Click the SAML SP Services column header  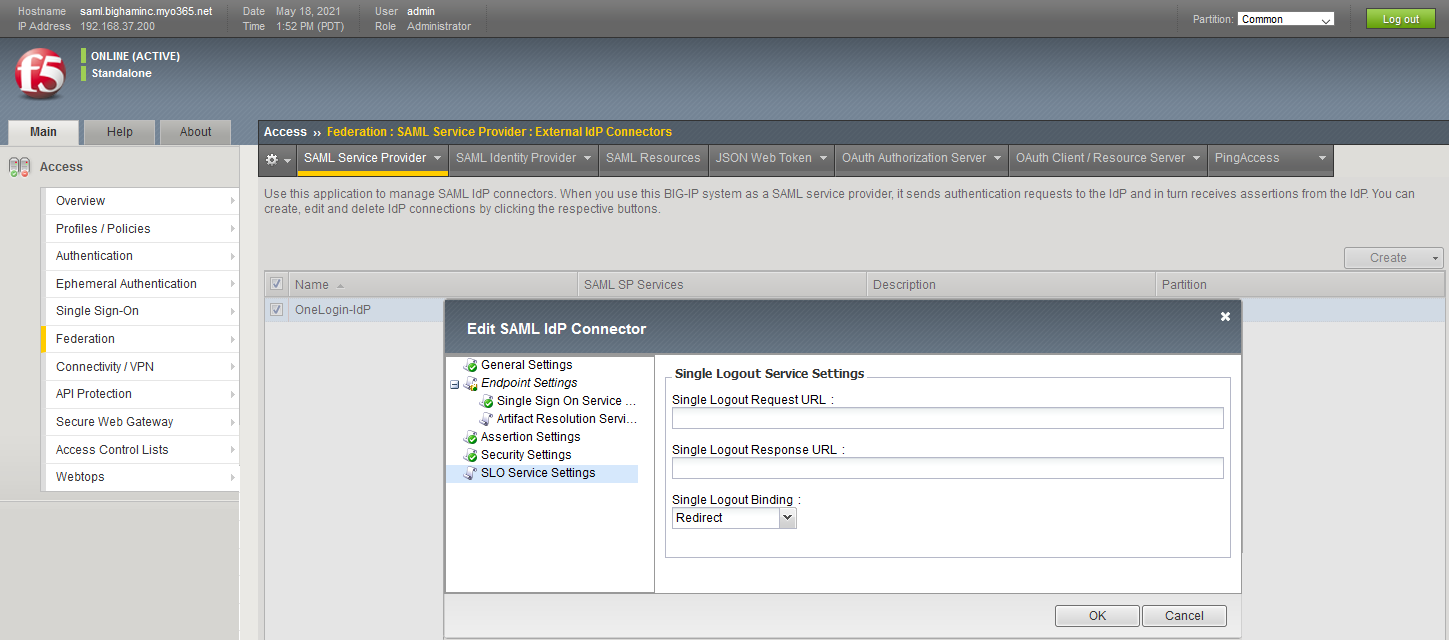[722, 285]
